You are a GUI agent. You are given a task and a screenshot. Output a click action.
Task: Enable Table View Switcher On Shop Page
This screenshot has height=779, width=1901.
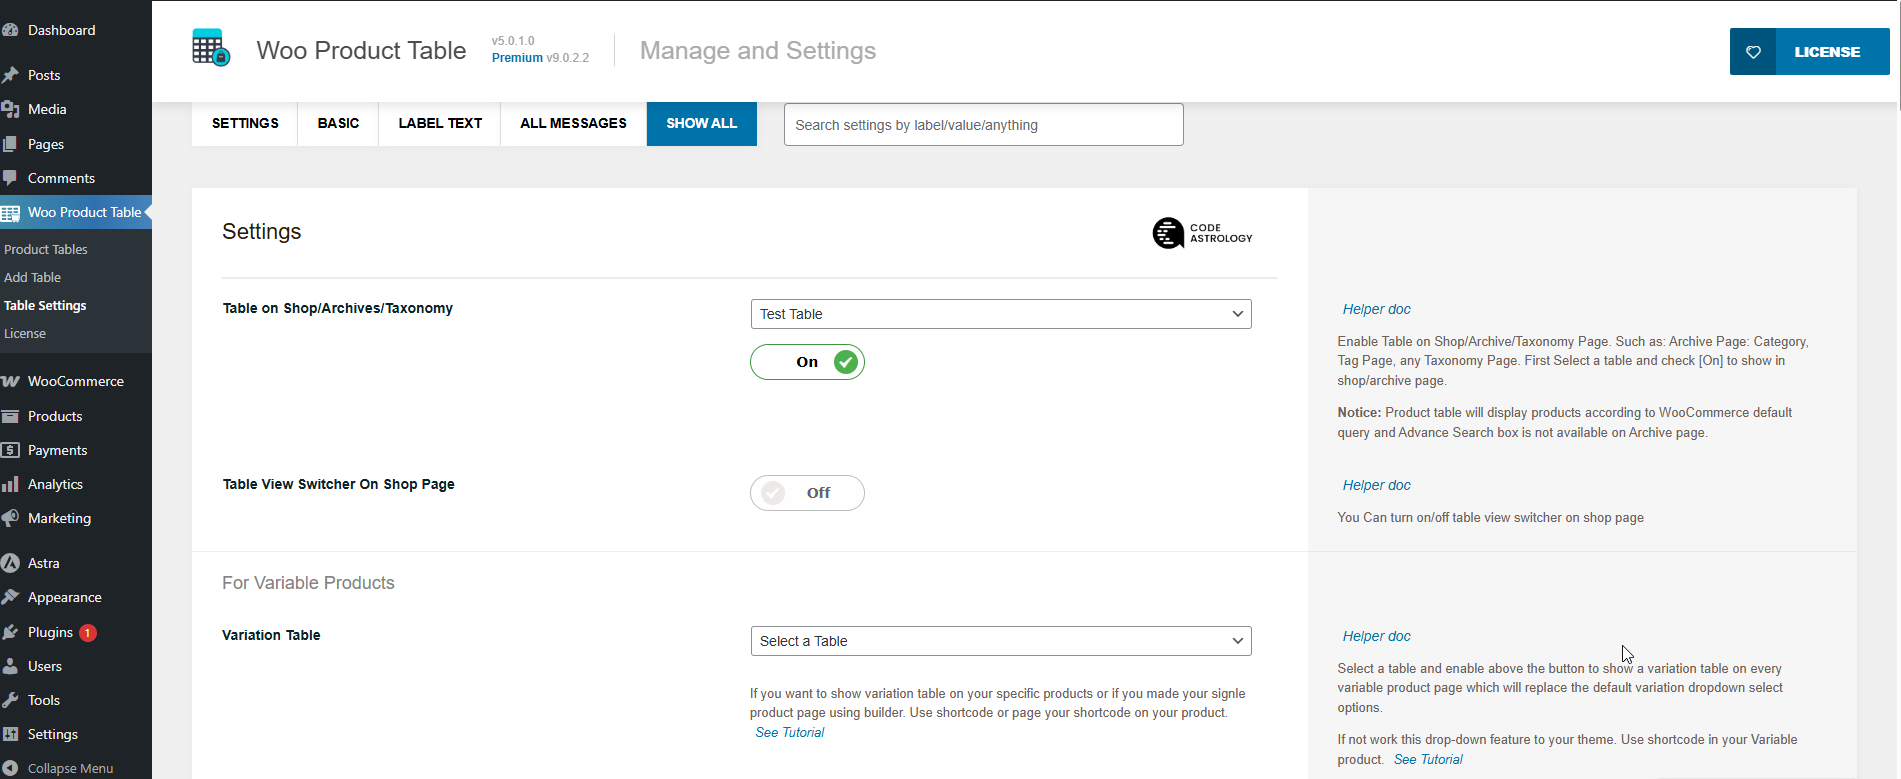pos(807,493)
